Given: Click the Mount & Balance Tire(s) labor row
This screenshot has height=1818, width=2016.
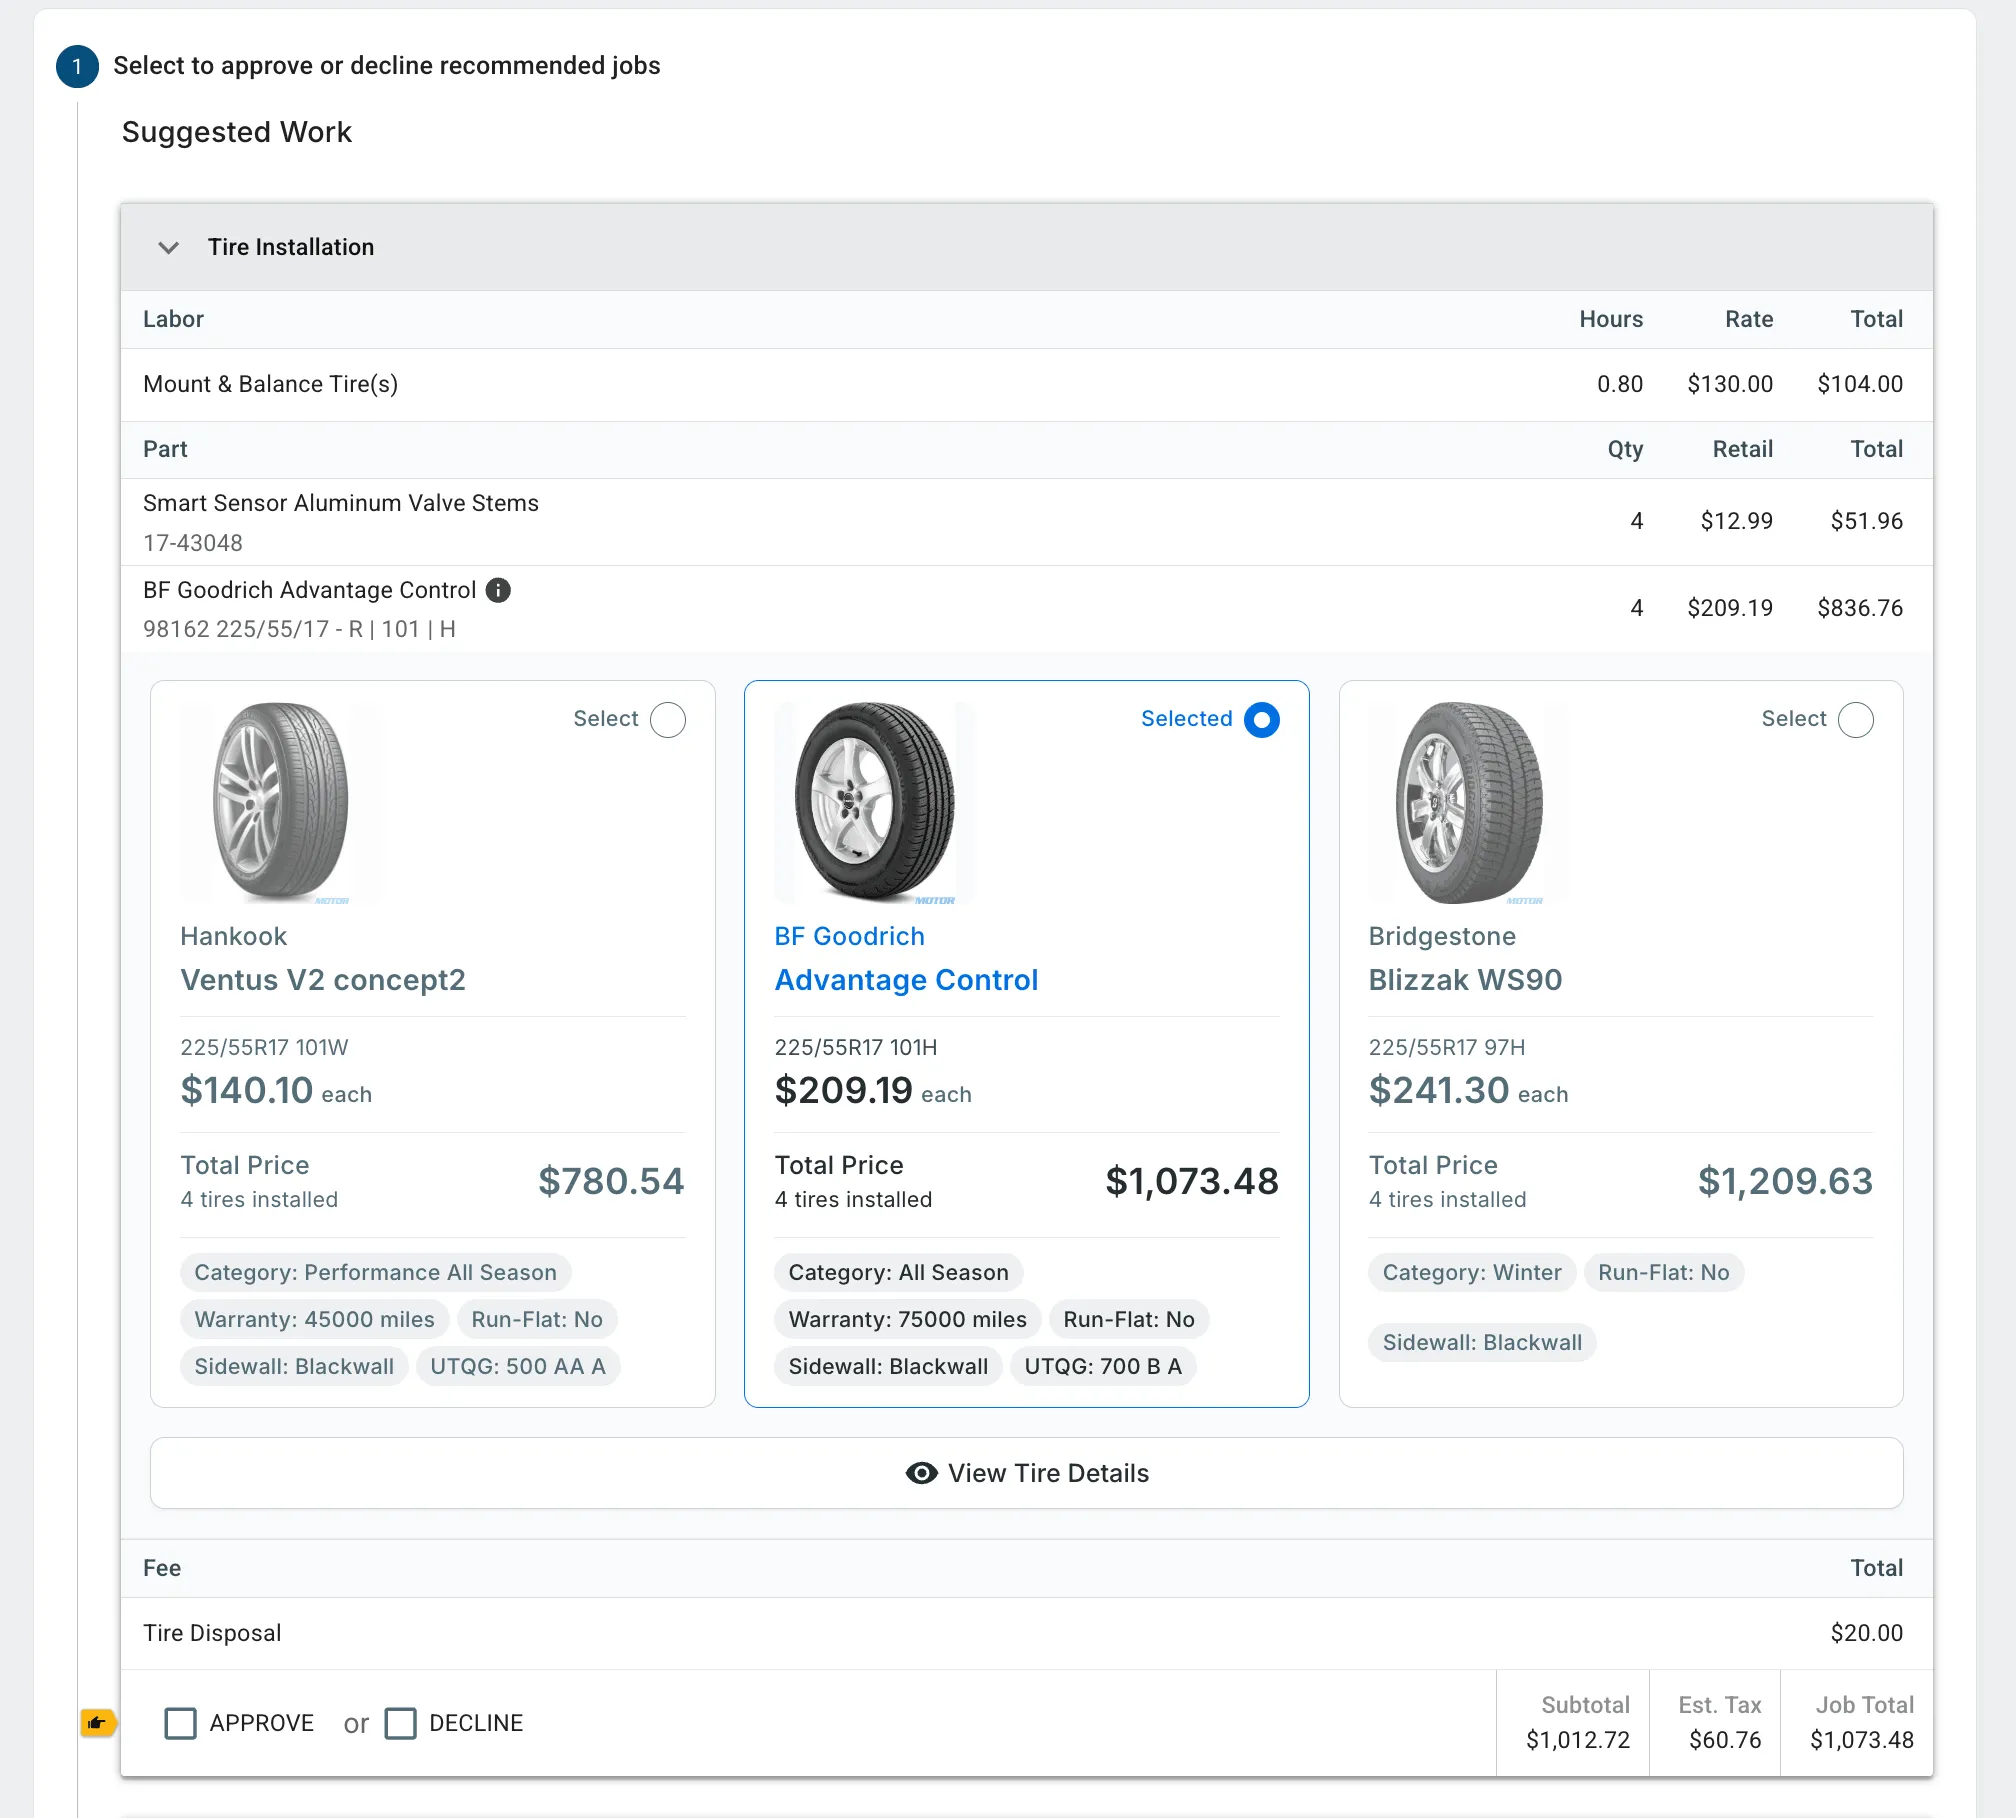Looking at the screenshot, I should pos(1027,384).
